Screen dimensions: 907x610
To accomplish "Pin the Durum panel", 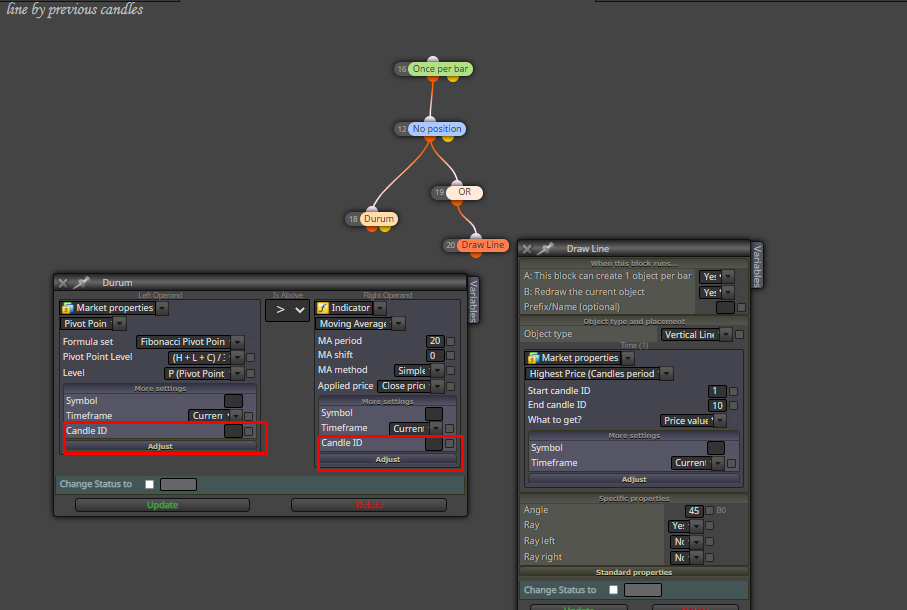I will [x=81, y=282].
